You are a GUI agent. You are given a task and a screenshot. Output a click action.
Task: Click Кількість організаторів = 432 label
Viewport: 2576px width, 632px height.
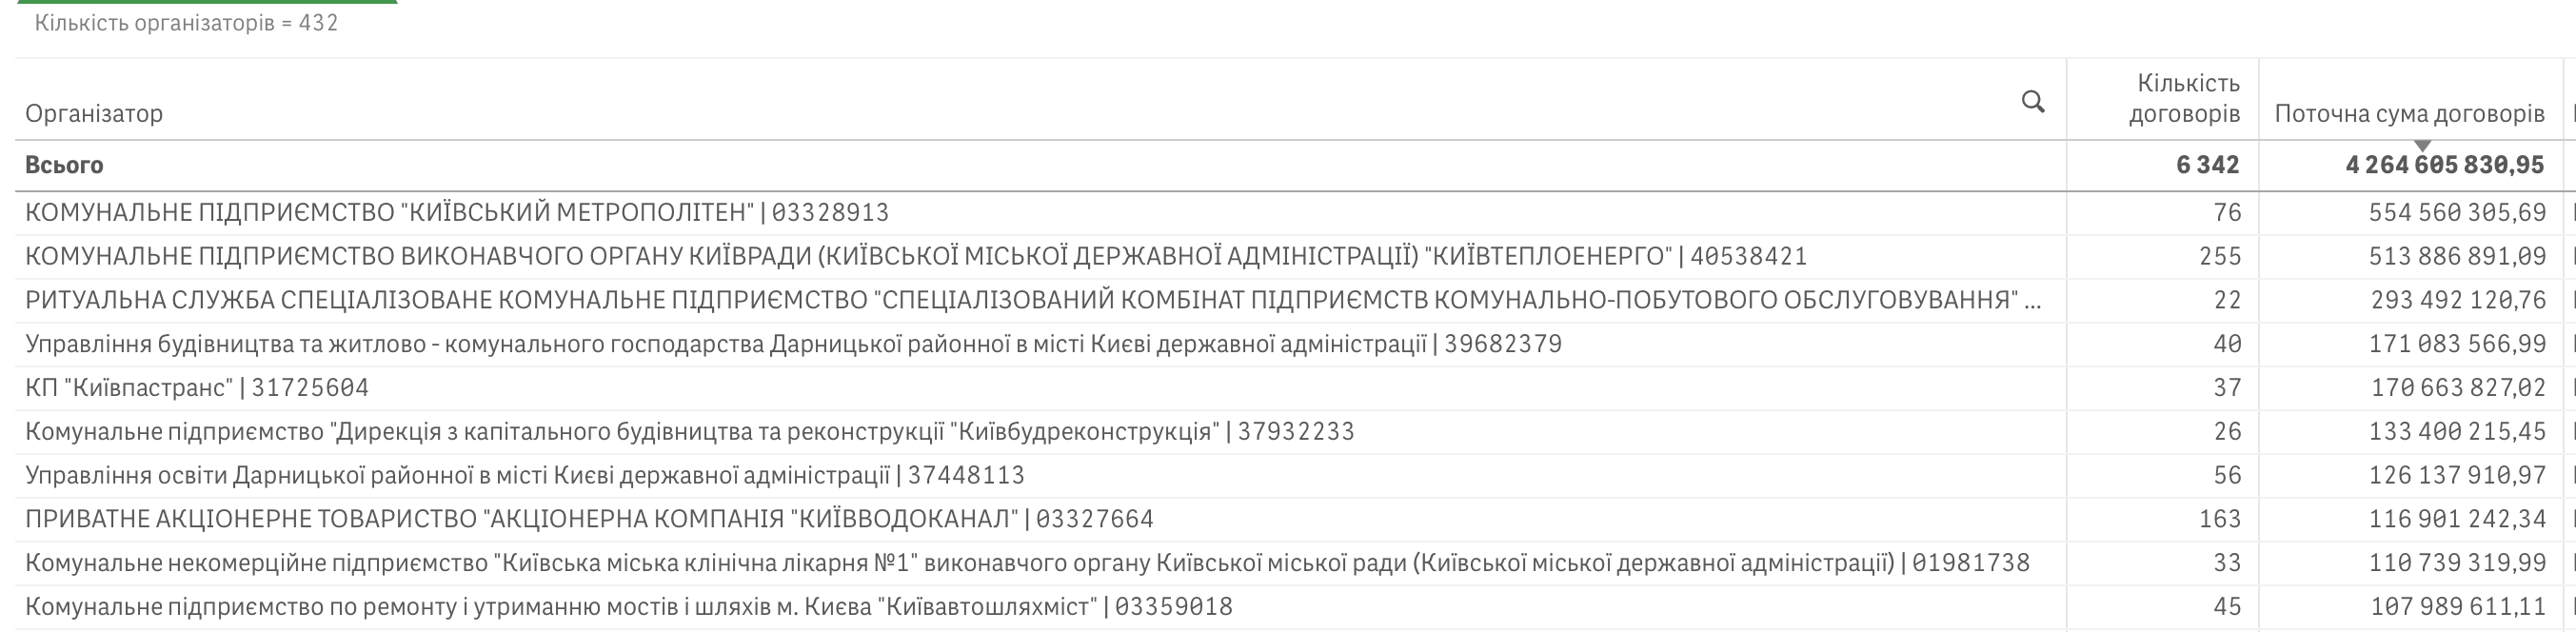coord(186,23)
